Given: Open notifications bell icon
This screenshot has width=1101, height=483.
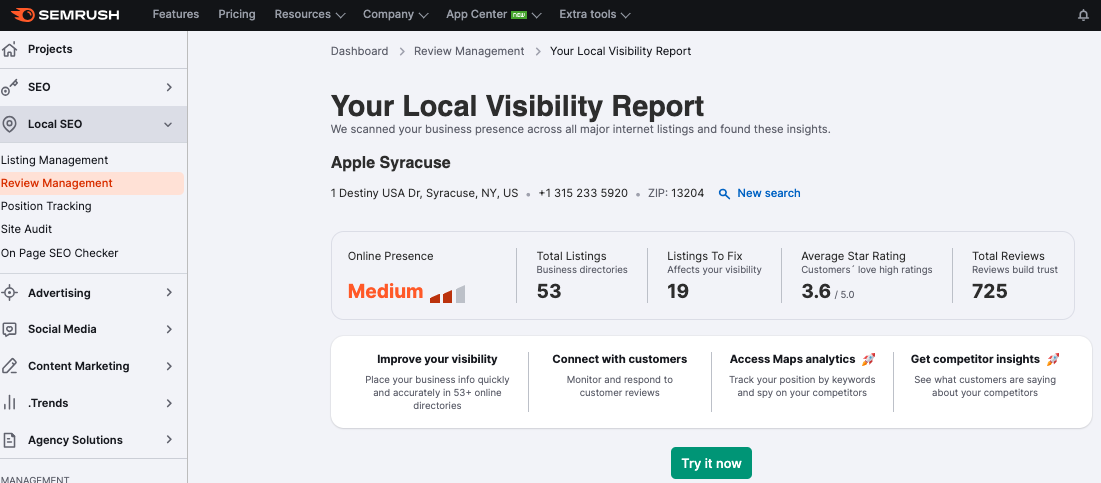Looking at the screenshot, I should (1083, 15).
